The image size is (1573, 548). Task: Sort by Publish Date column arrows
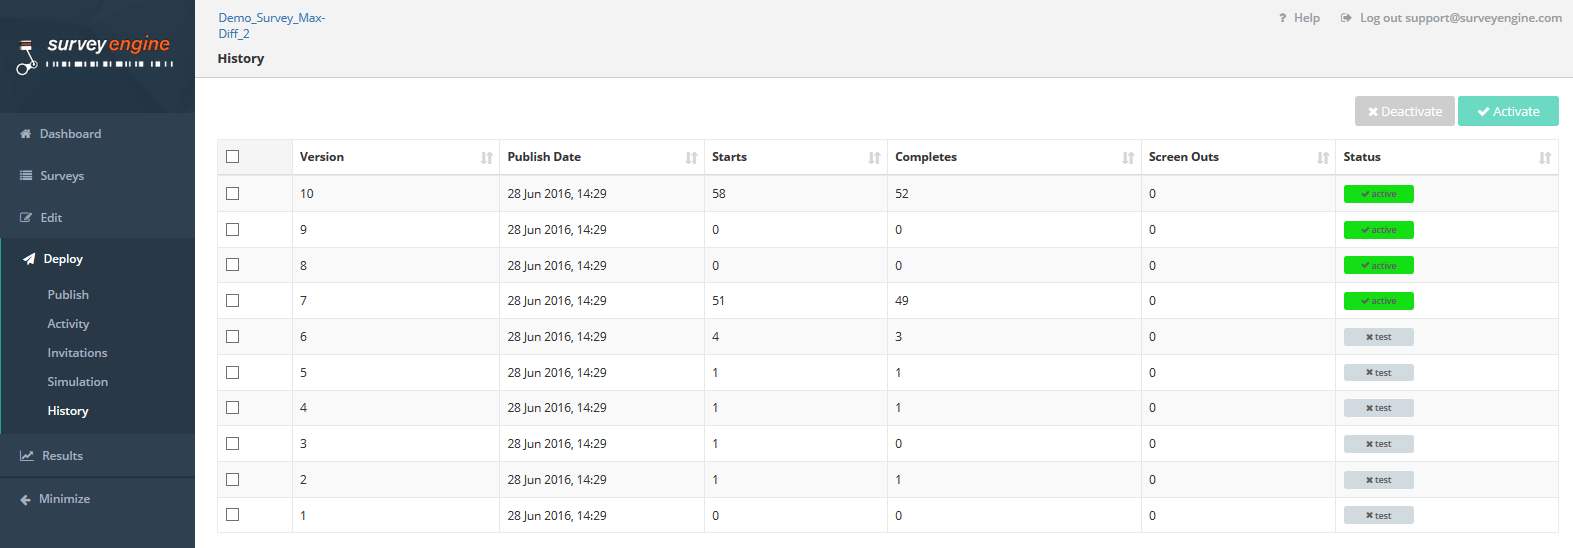click(691, 158)
